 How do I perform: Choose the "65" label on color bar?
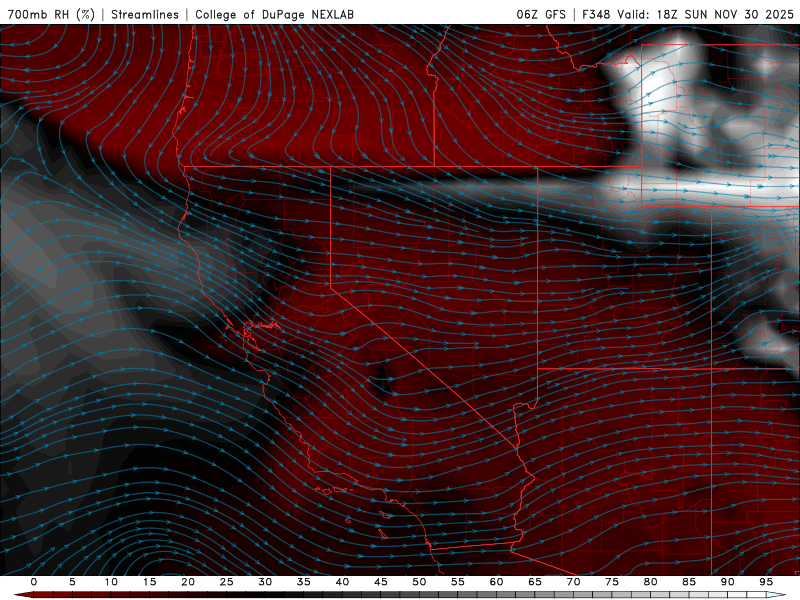[535, 582]
